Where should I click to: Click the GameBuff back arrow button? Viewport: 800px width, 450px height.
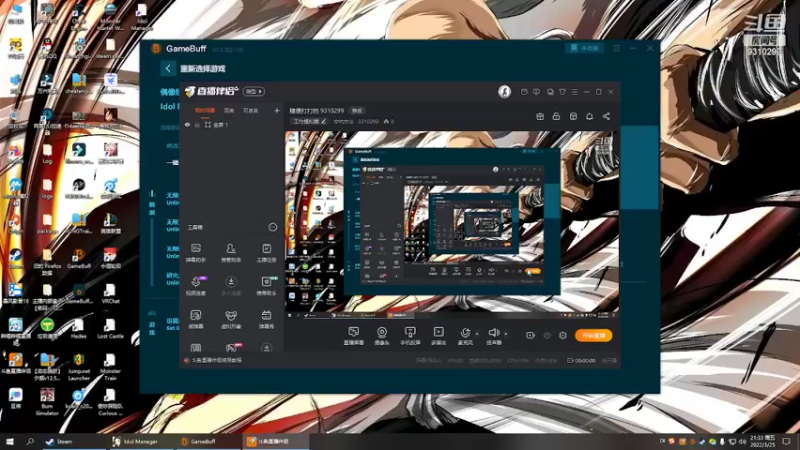[168, 68]
